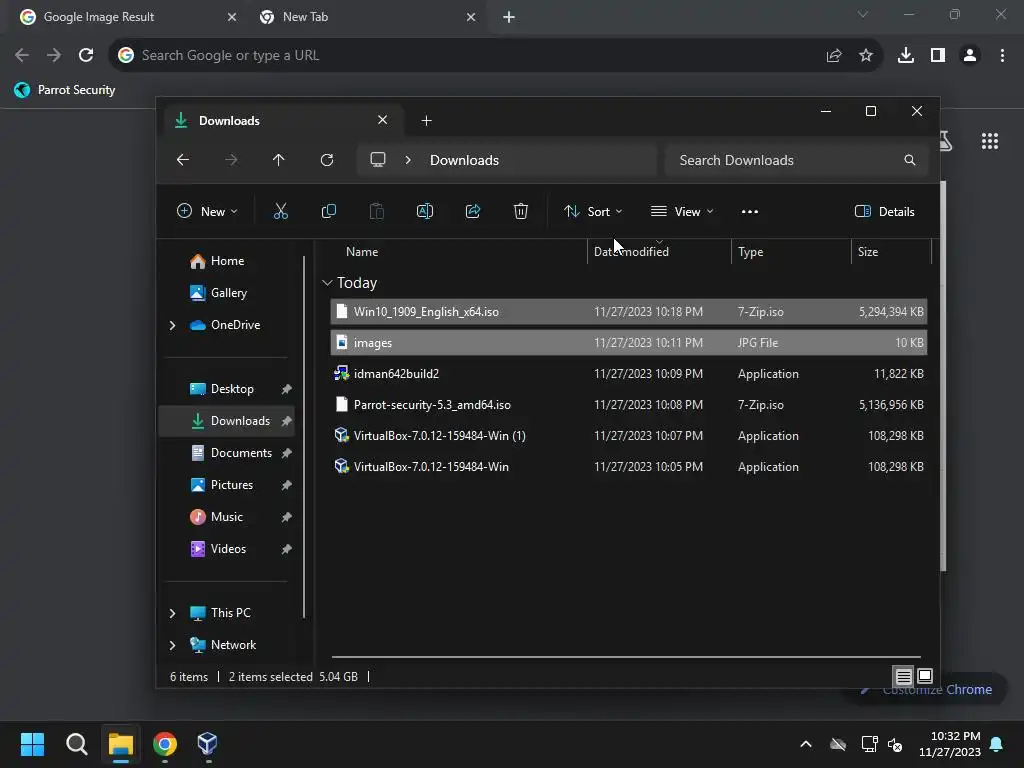Open taskbar Search
Screen dimensions: 1024x768
click(76, 744)
